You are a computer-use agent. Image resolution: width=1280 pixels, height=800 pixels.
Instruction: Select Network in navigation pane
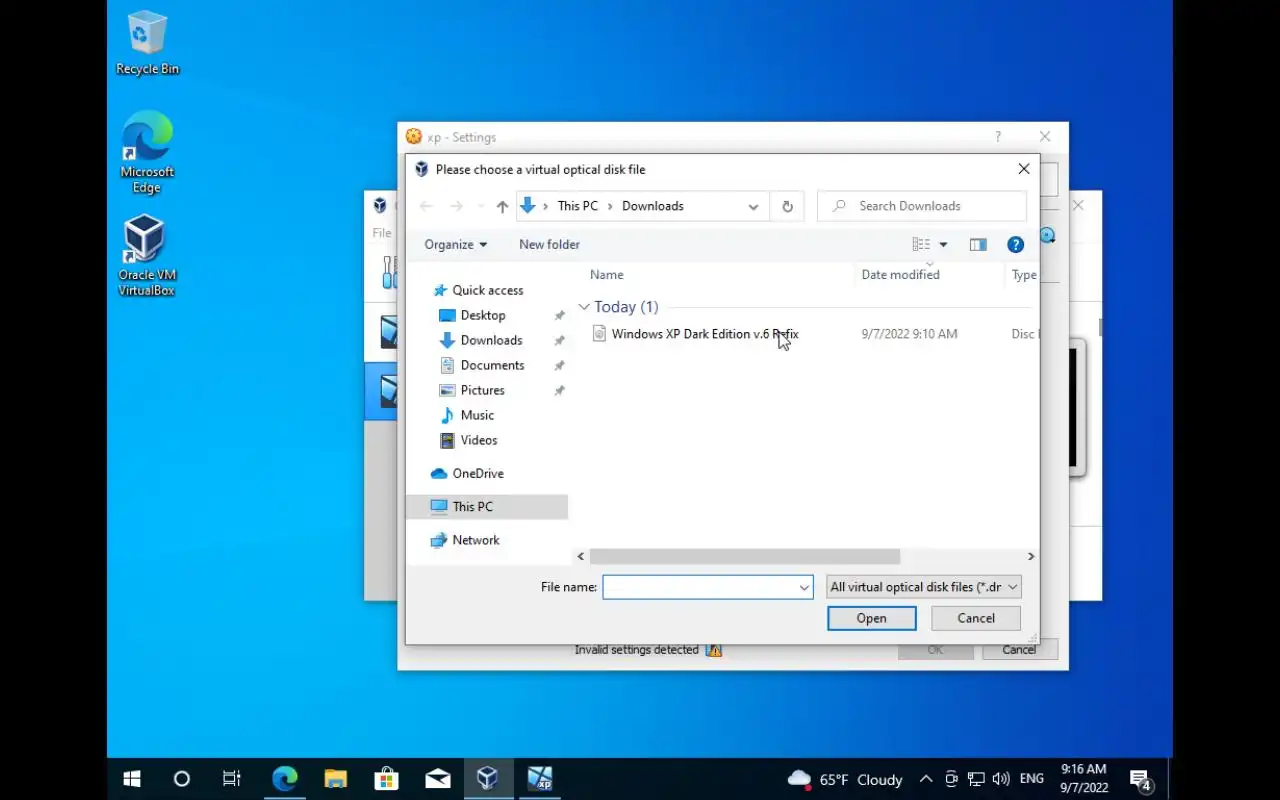(475, 540)
